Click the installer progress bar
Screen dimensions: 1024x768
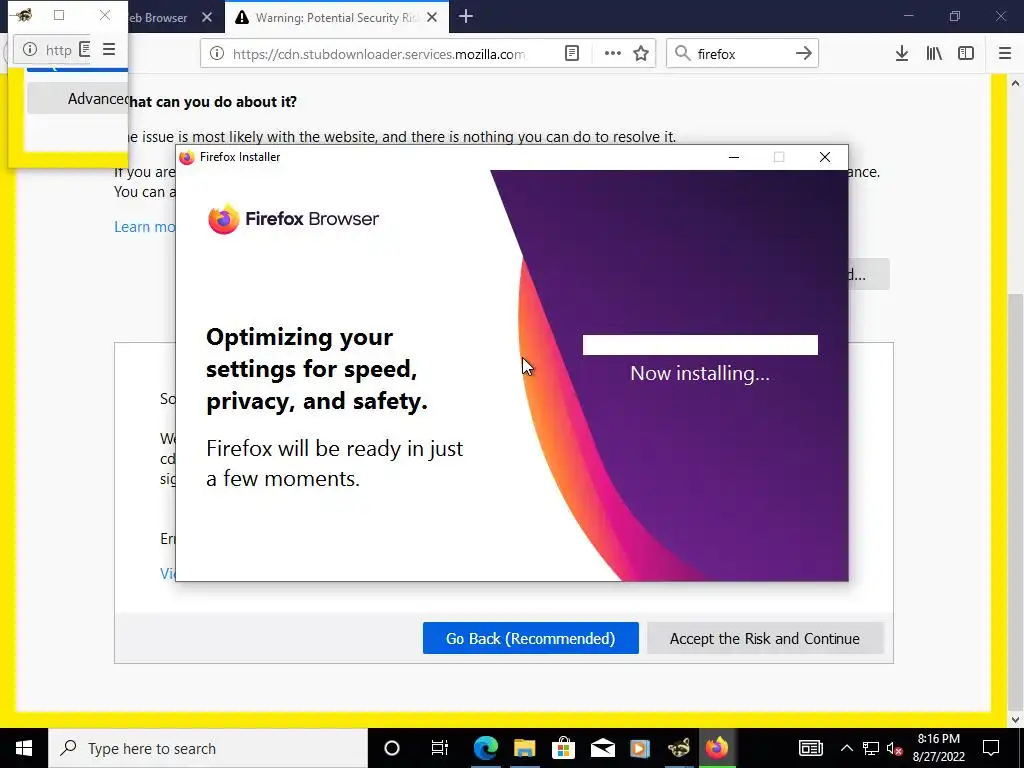[700, 345]
